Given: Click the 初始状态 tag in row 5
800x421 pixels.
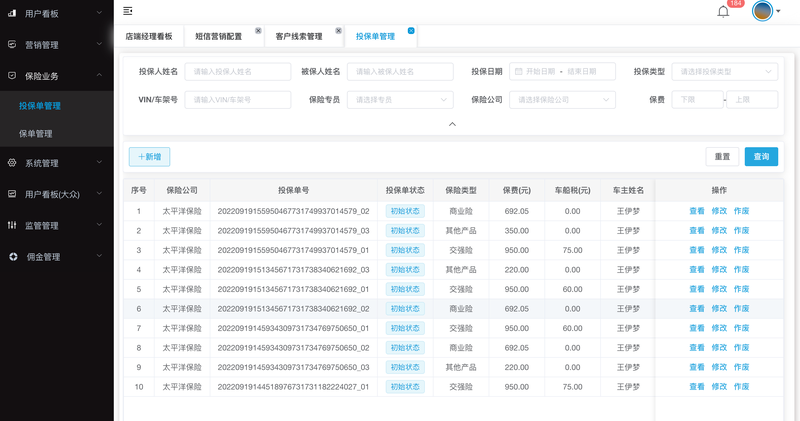Looking at the screenshot, I should coord(405,289).
